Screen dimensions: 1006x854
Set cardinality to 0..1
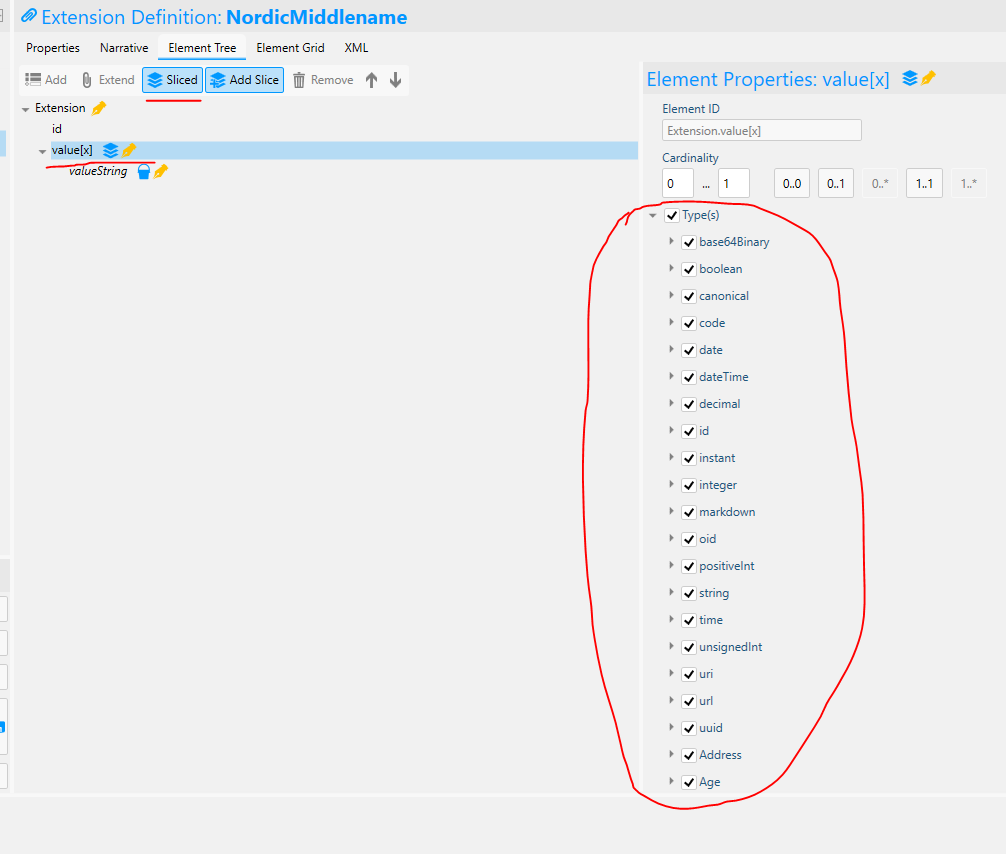pos(835,184)
